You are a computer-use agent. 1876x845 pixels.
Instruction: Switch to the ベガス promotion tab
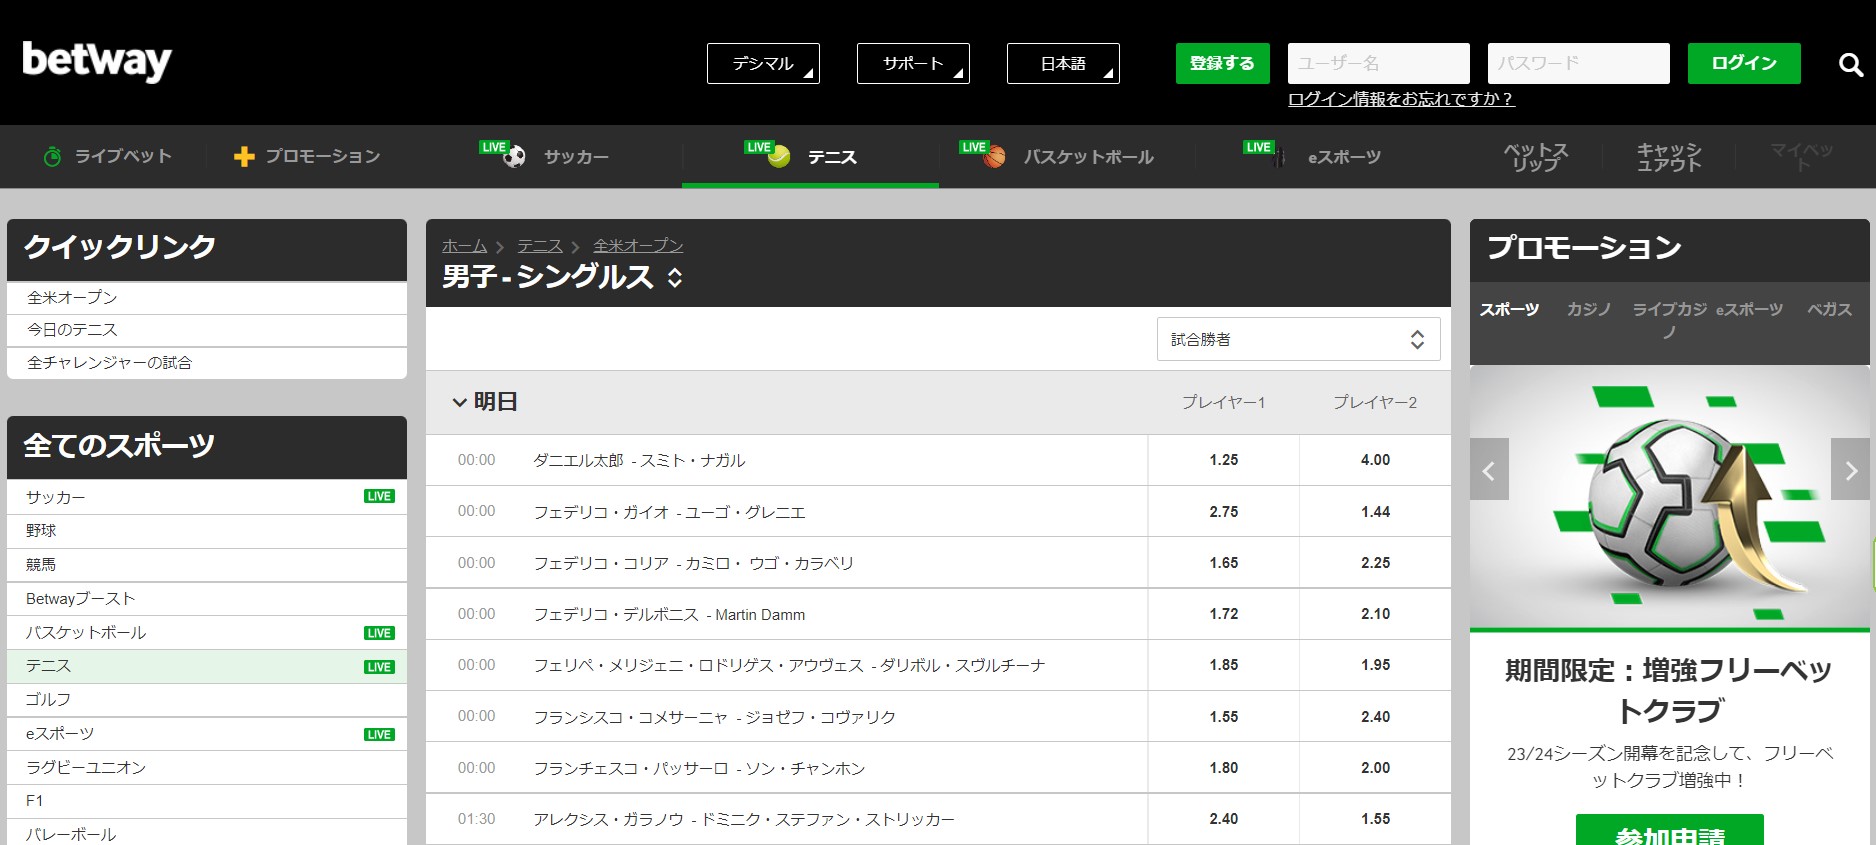(x=1829, y=309)
